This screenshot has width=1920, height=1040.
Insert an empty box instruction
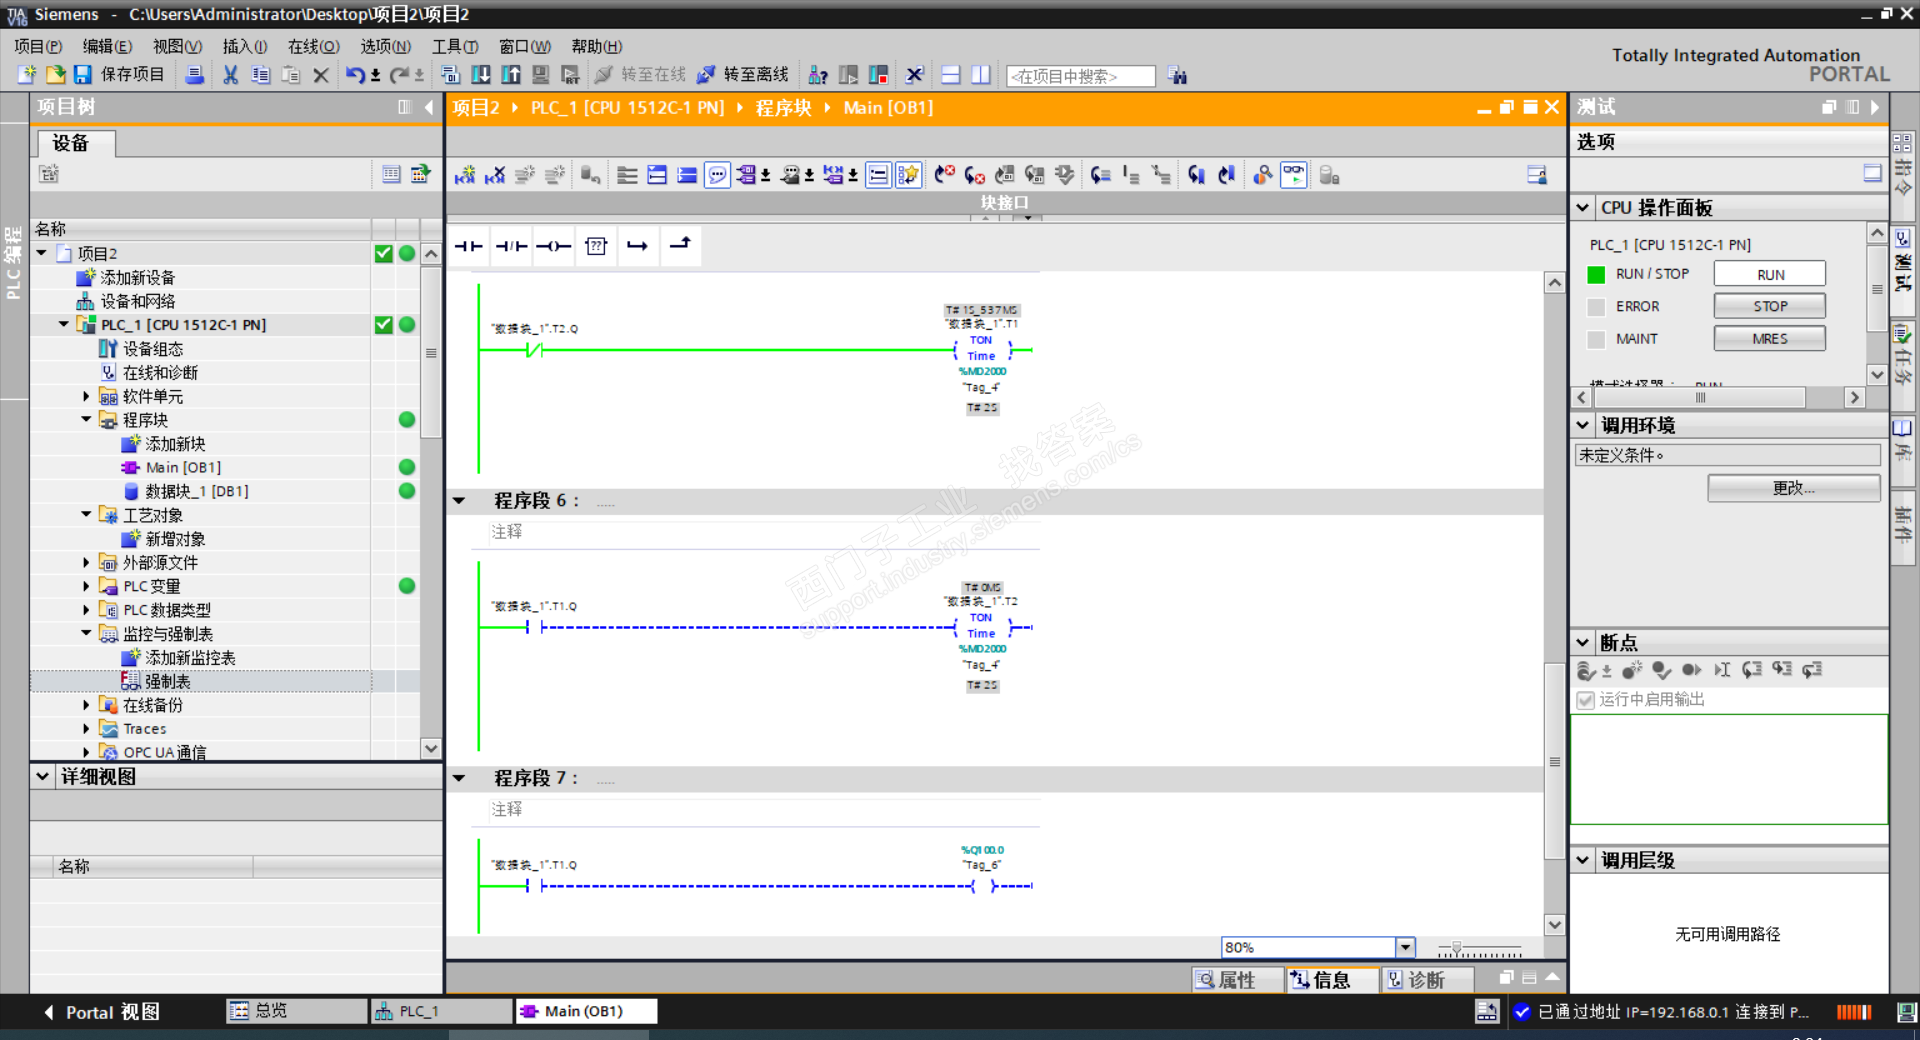coord(596,246)
